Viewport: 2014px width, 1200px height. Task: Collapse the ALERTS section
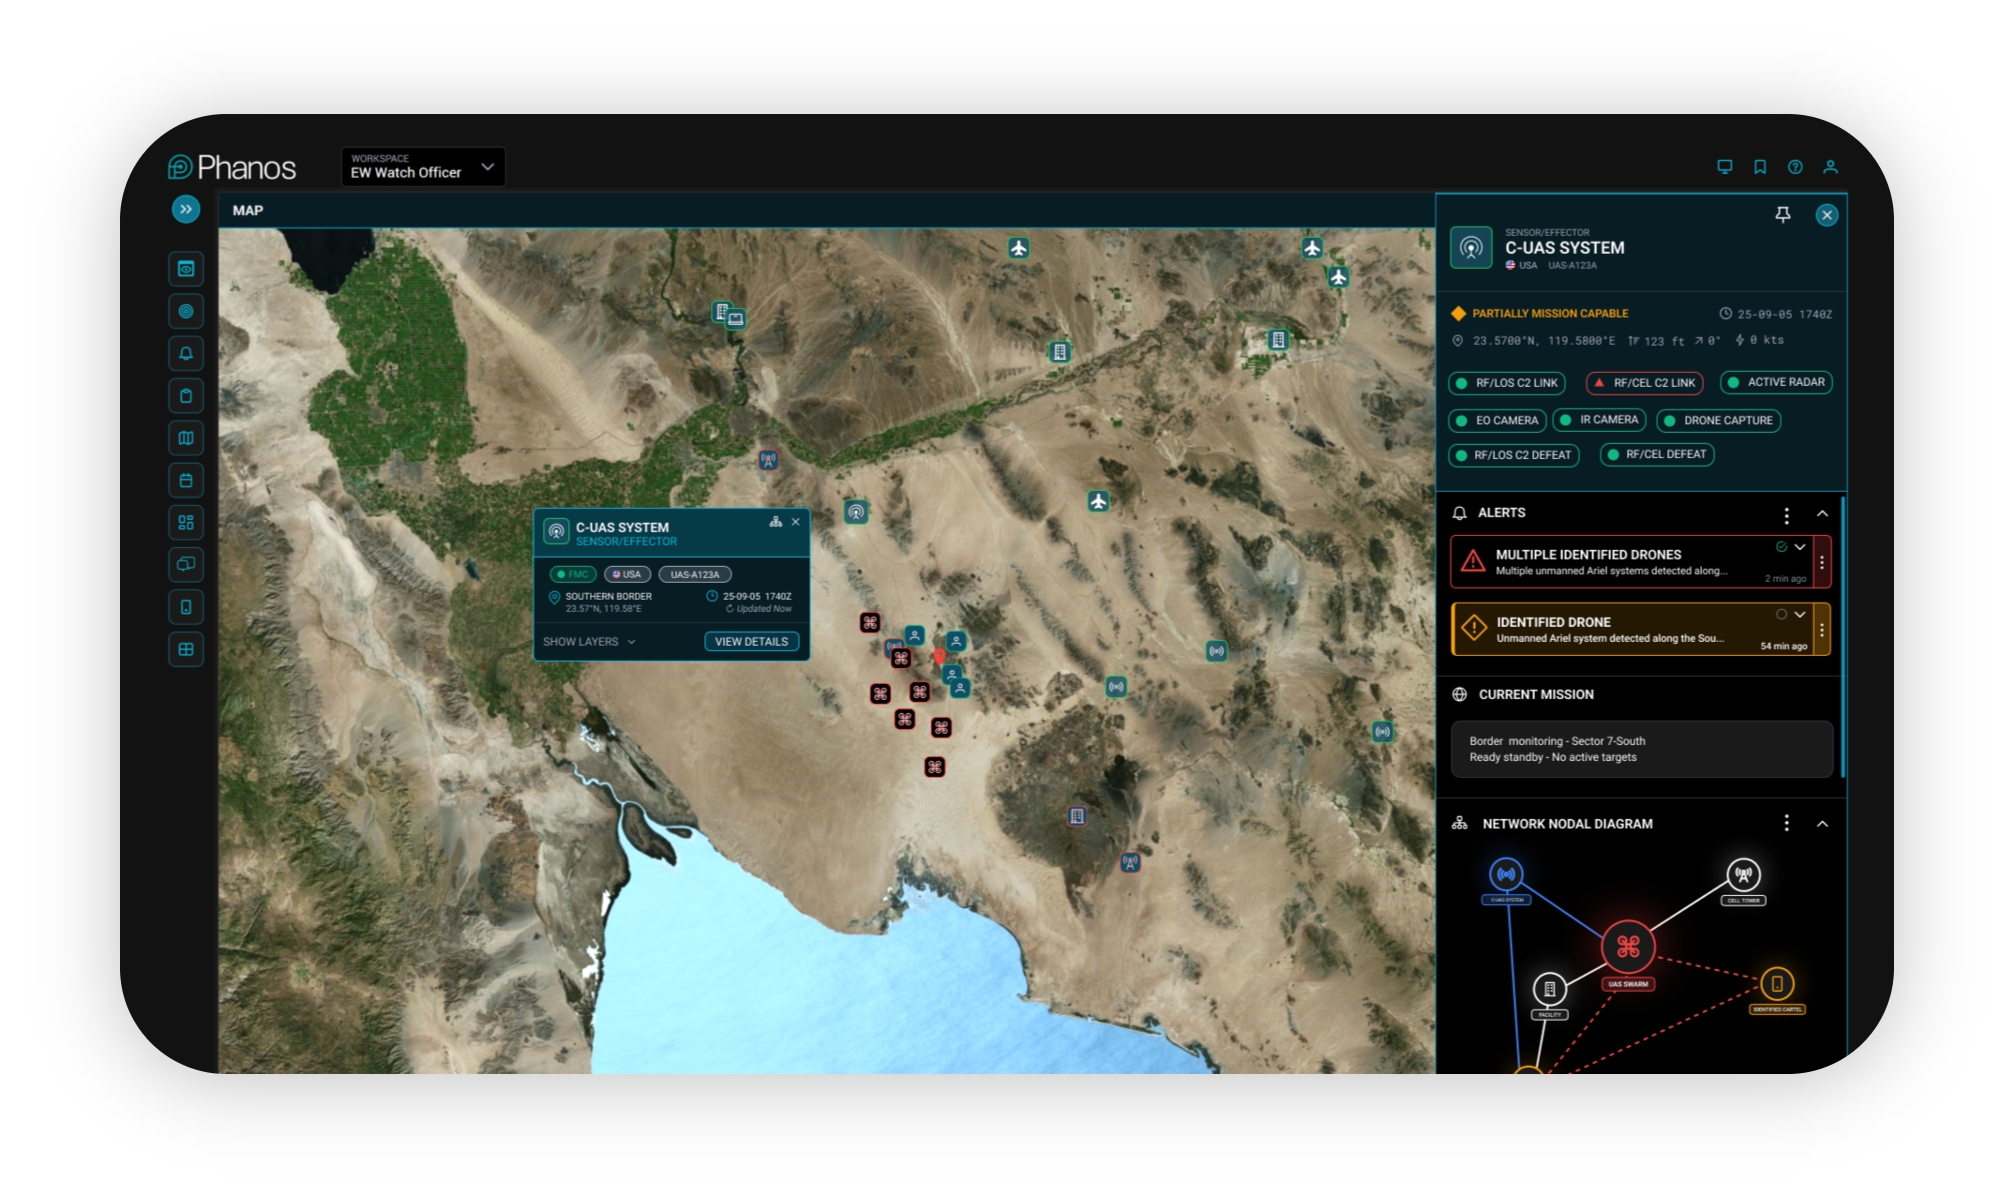(x=1822, y=514)
